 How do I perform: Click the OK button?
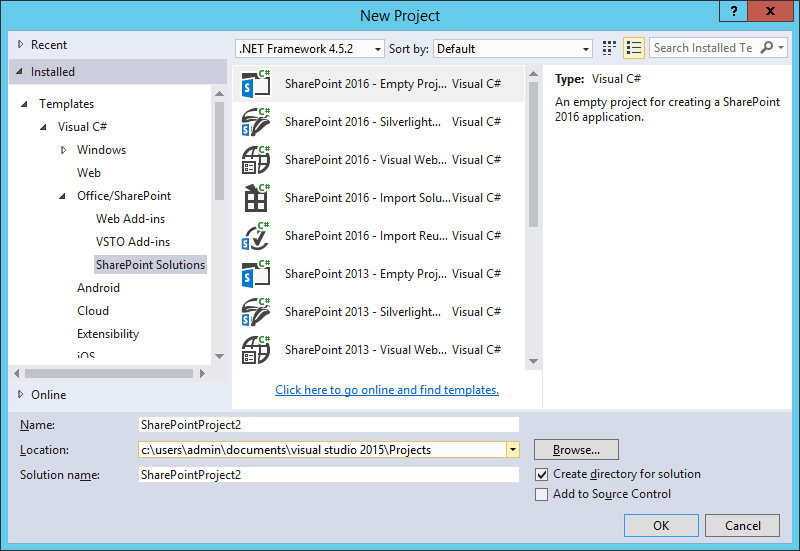click(661, 525)
